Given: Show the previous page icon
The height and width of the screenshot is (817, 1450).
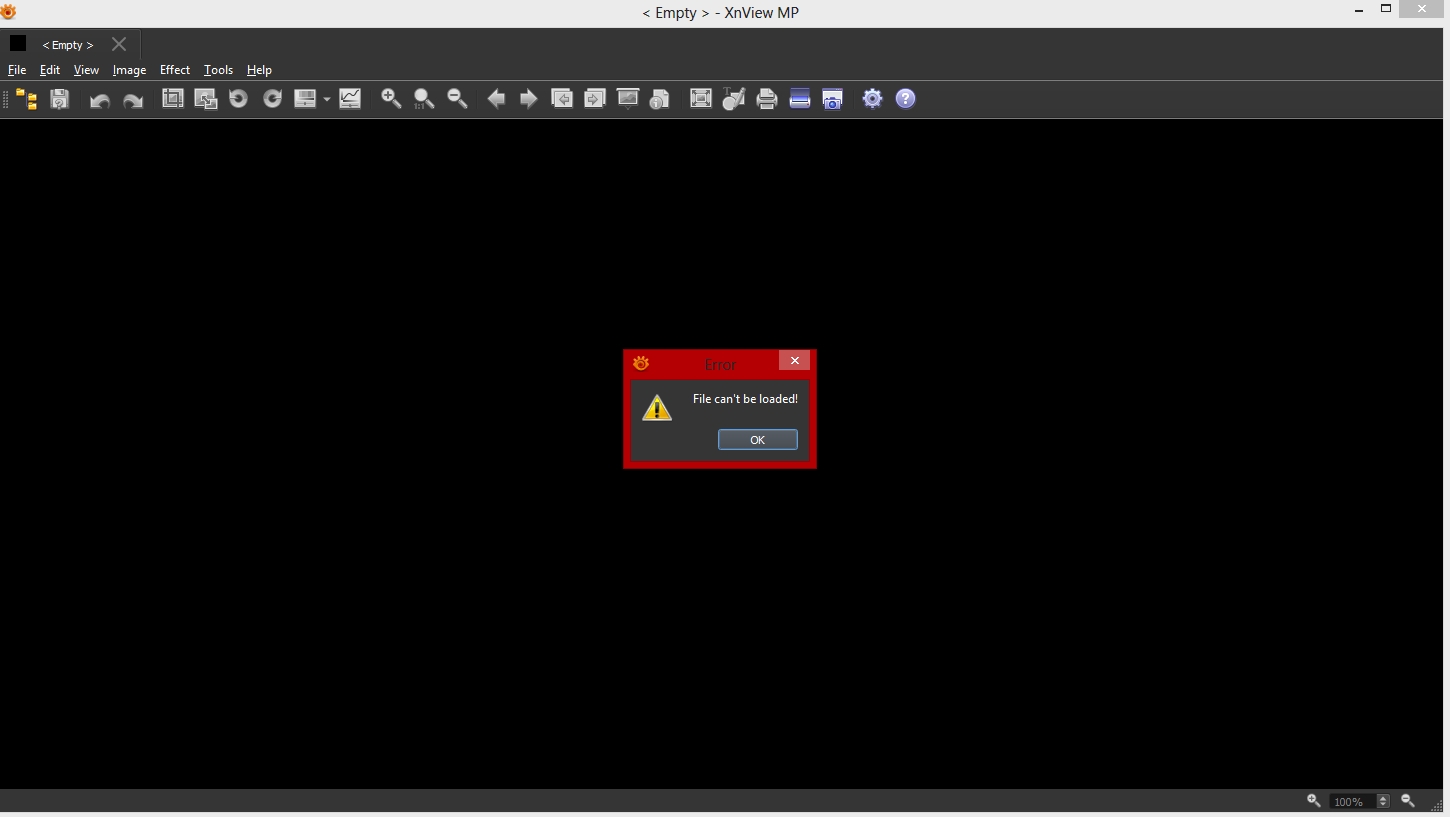Looking at the screenshot, I should [x=562, y=98].
